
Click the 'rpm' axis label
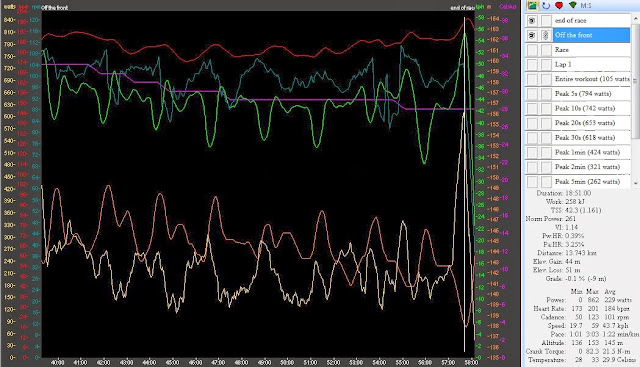pyautogui.click(x=36, y=7)
